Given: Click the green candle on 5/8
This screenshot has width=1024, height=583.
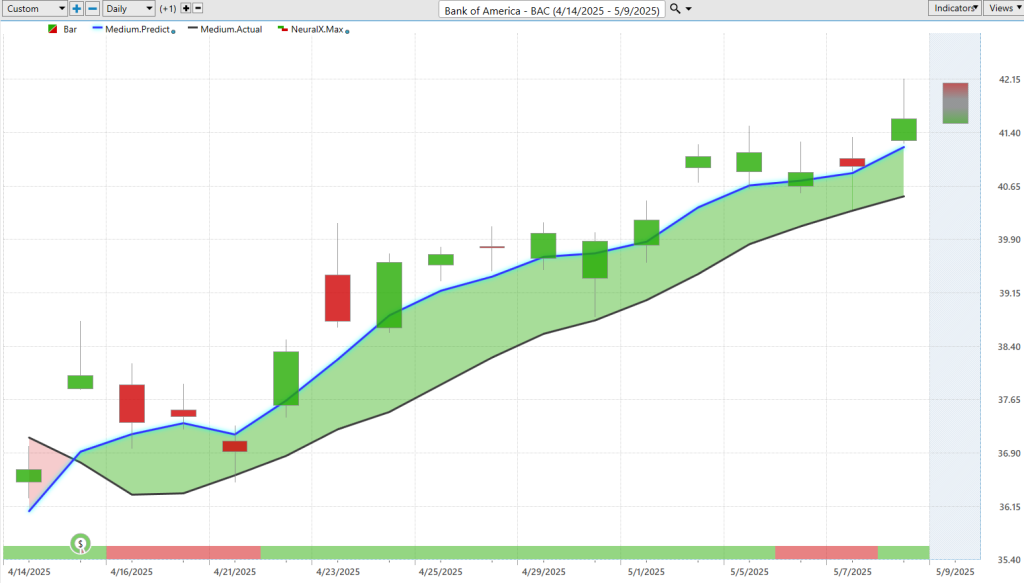Looking at the screenshot, I should click(904, 129).
